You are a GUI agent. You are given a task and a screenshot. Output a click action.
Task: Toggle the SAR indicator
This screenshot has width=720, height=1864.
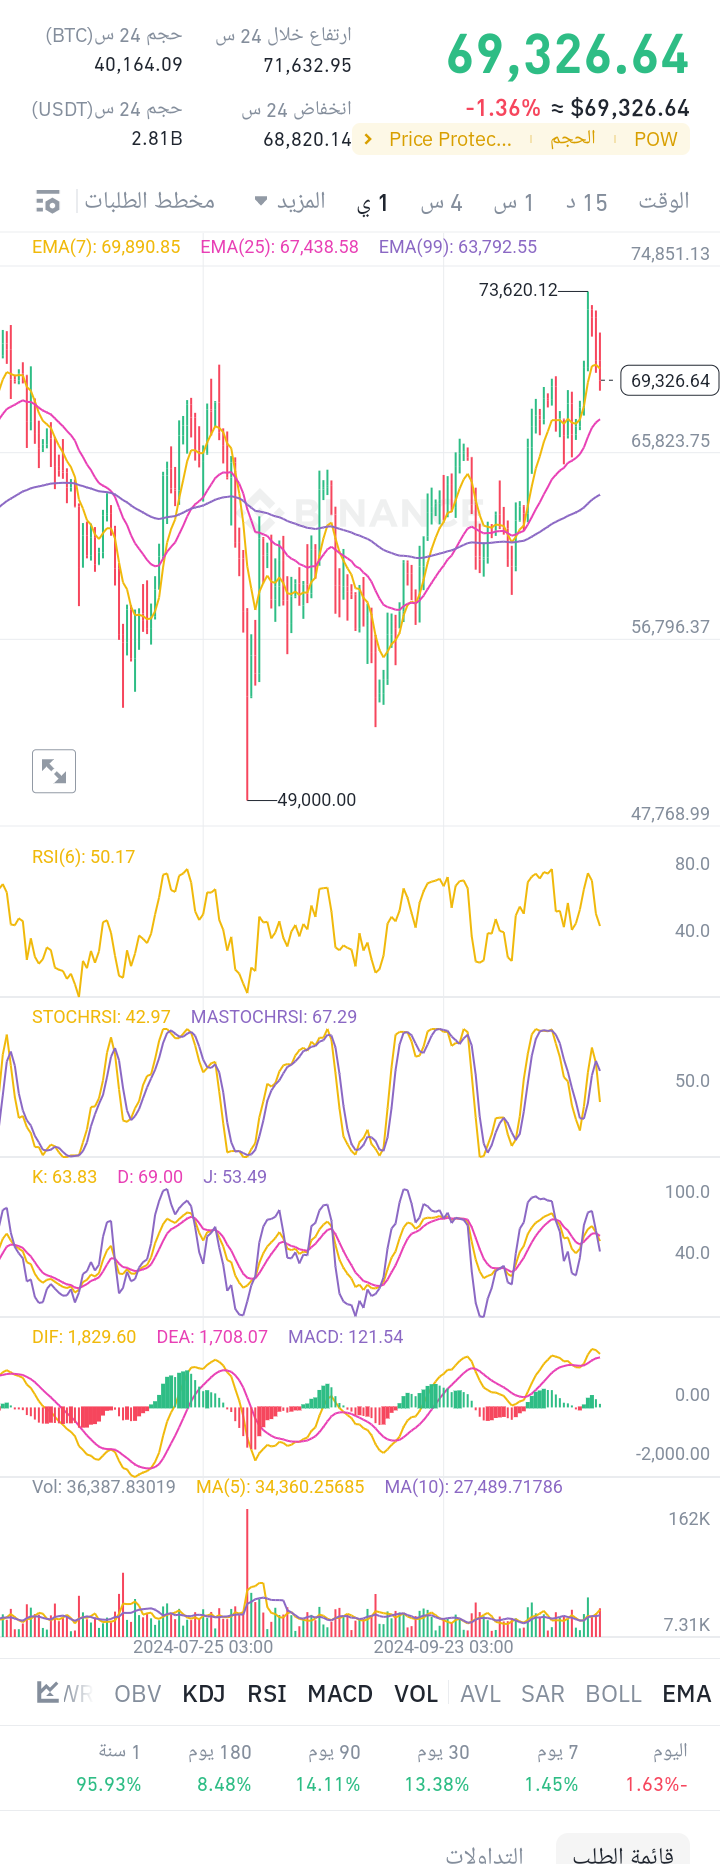pyautogui.click(x=542, y=1693)
